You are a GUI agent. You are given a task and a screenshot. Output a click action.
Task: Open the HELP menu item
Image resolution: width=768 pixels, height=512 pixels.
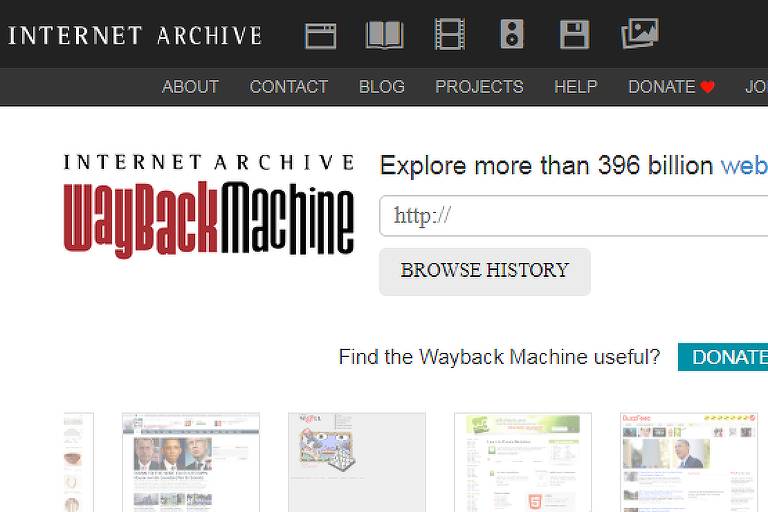[x=576, y=87]
